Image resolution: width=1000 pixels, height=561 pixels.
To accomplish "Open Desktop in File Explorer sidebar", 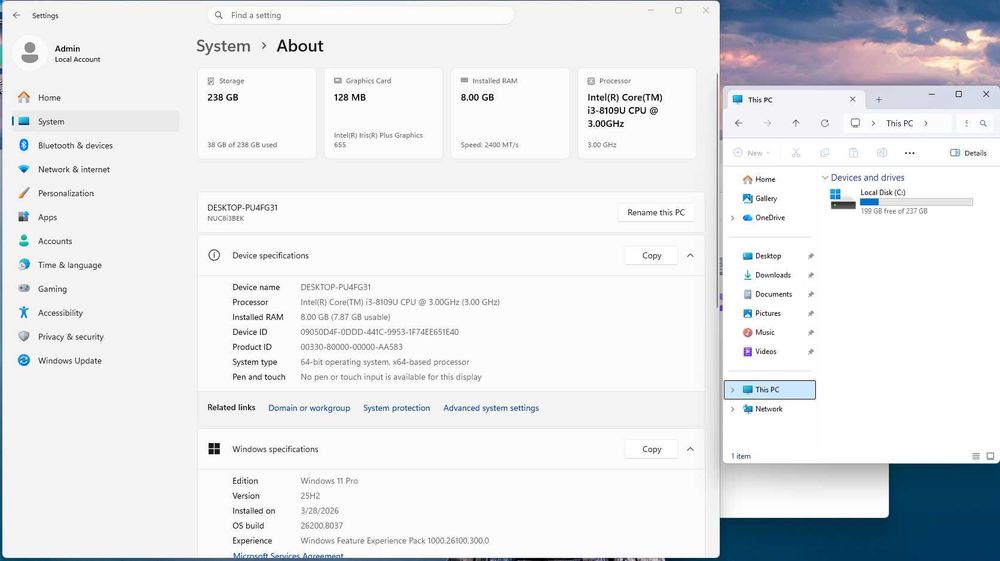I will pos(768,256).
